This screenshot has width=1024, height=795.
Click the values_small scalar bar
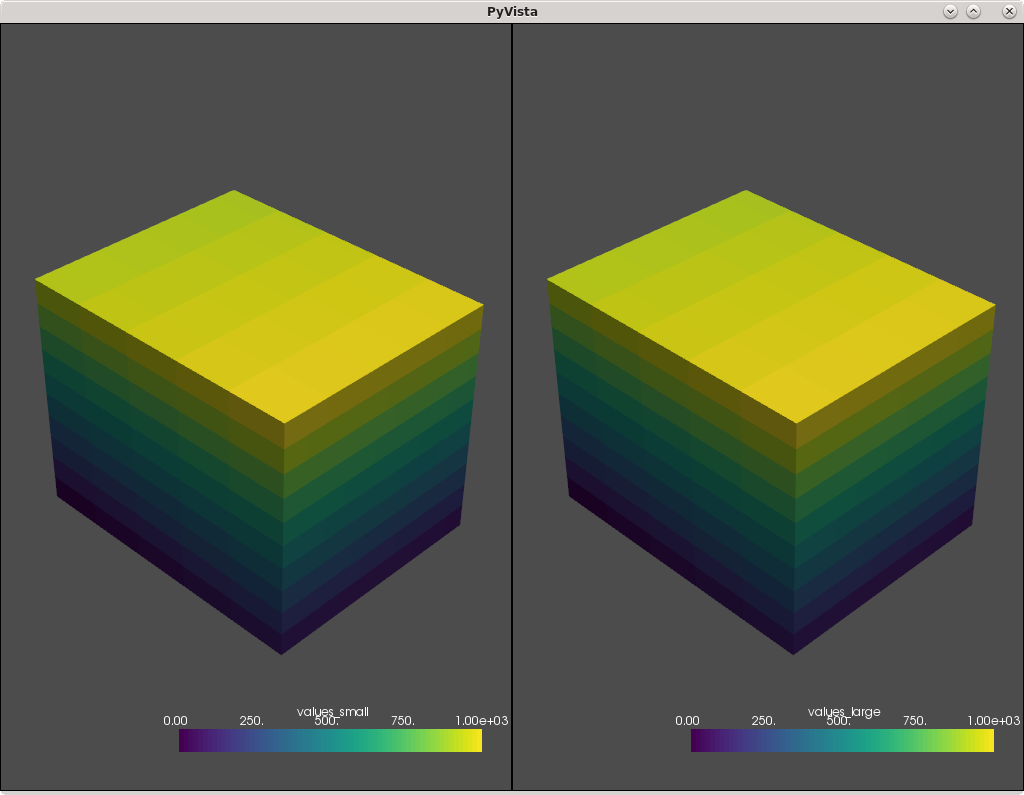(330, 740)
